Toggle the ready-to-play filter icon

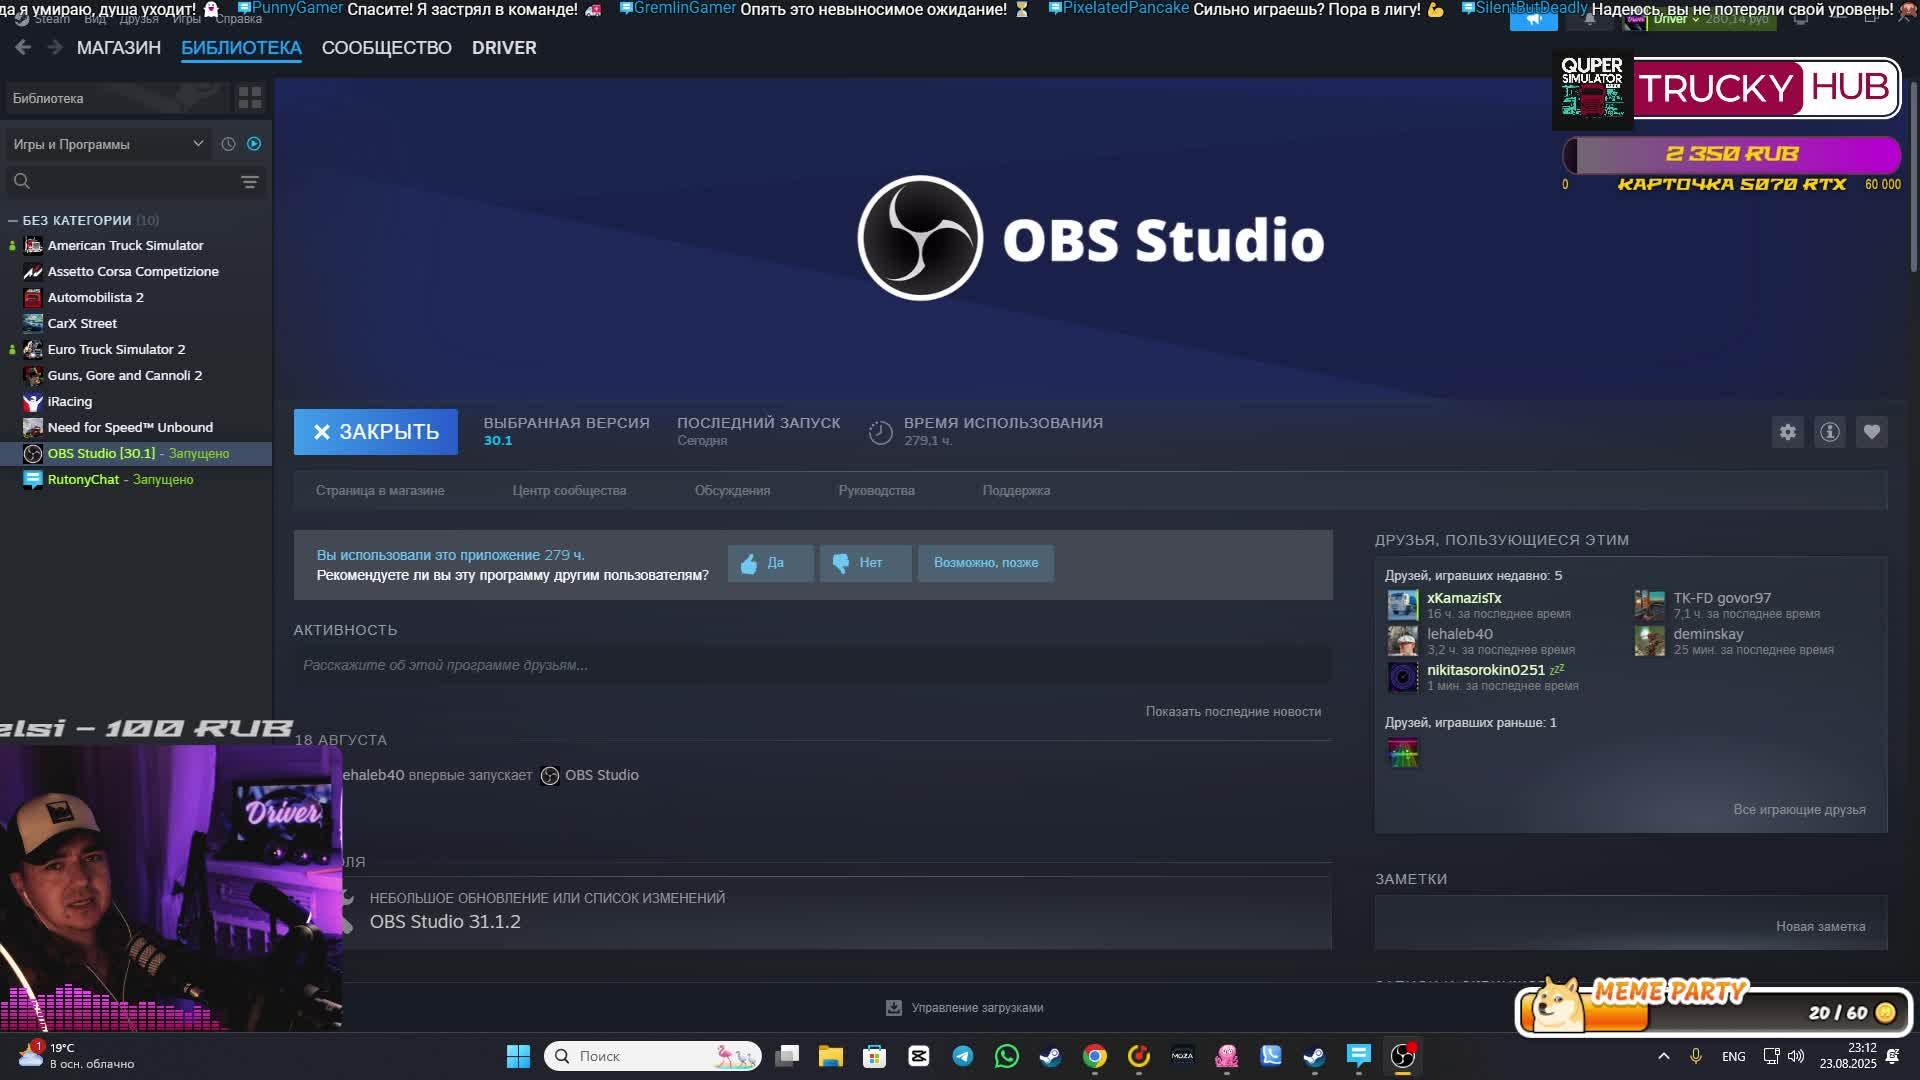[254, 144]
